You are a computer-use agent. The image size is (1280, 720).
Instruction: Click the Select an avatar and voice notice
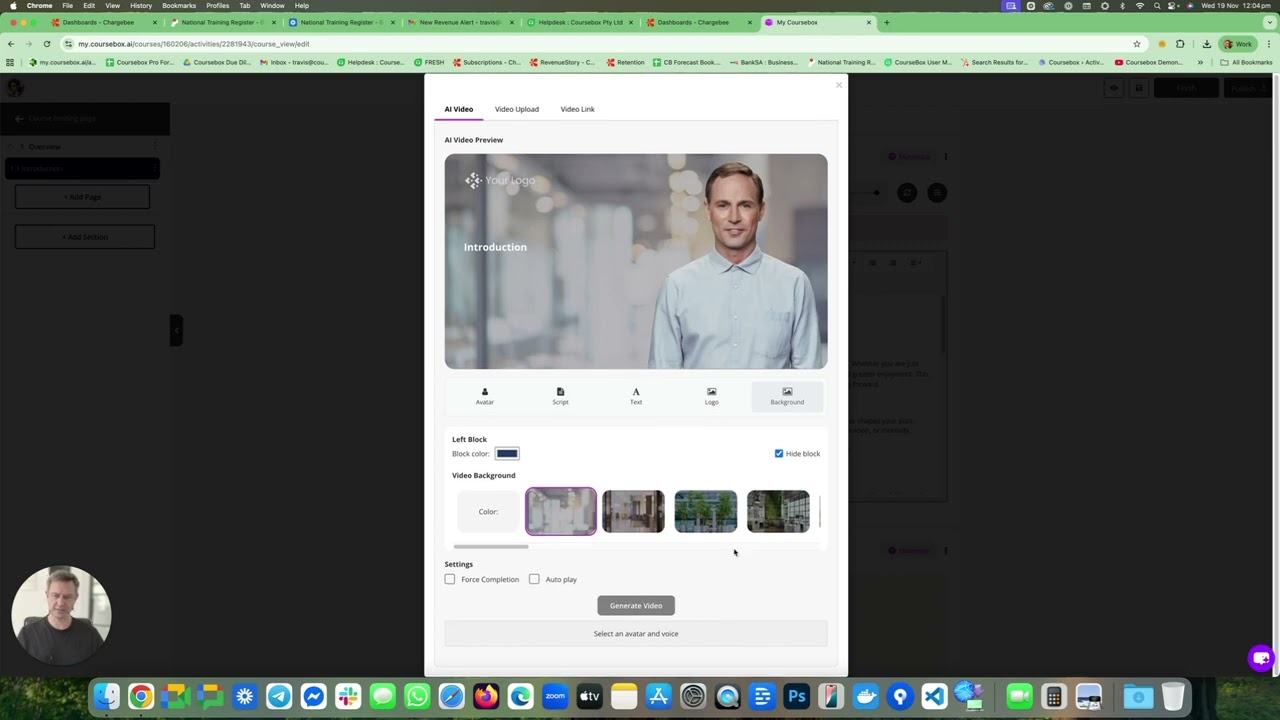(x=636, y=634)
